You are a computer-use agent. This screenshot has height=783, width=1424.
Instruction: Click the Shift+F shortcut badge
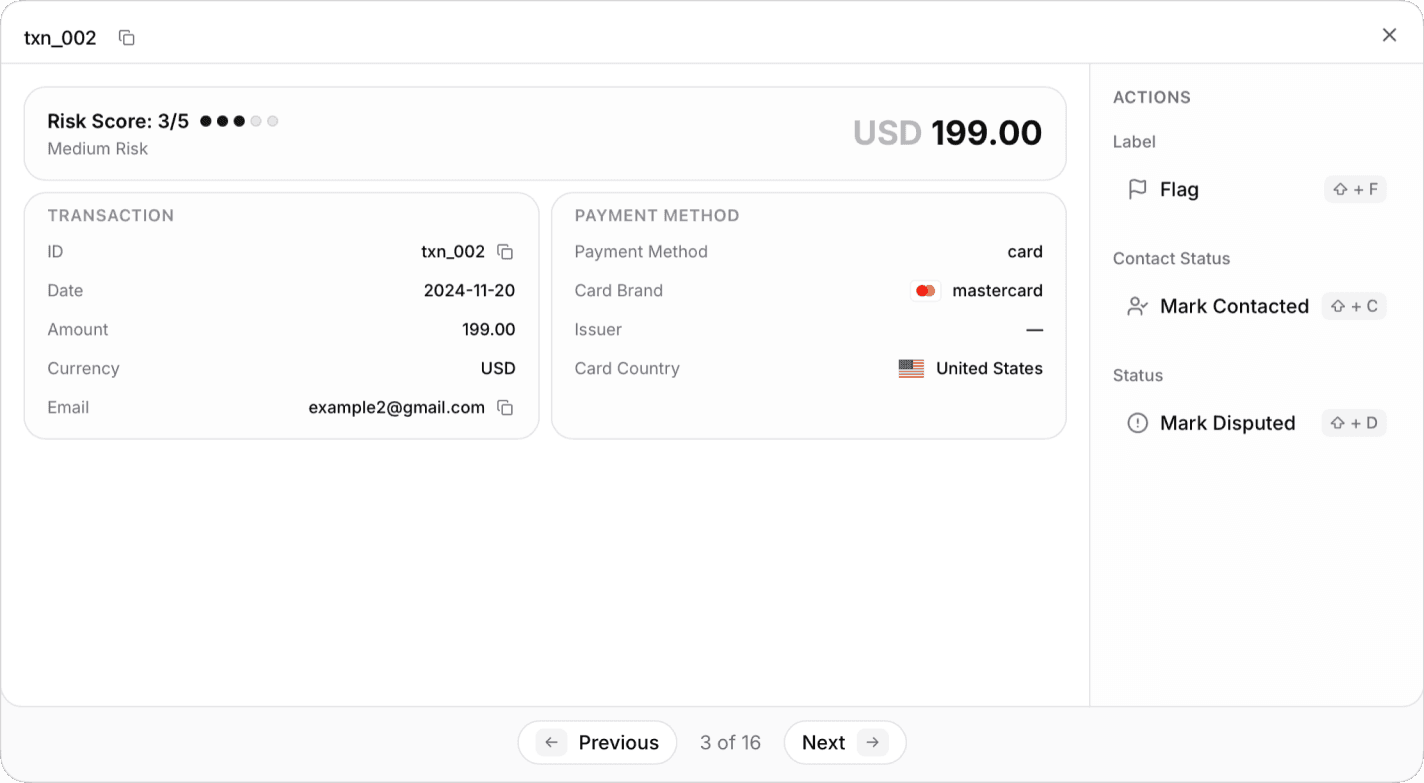[1355, 189]
